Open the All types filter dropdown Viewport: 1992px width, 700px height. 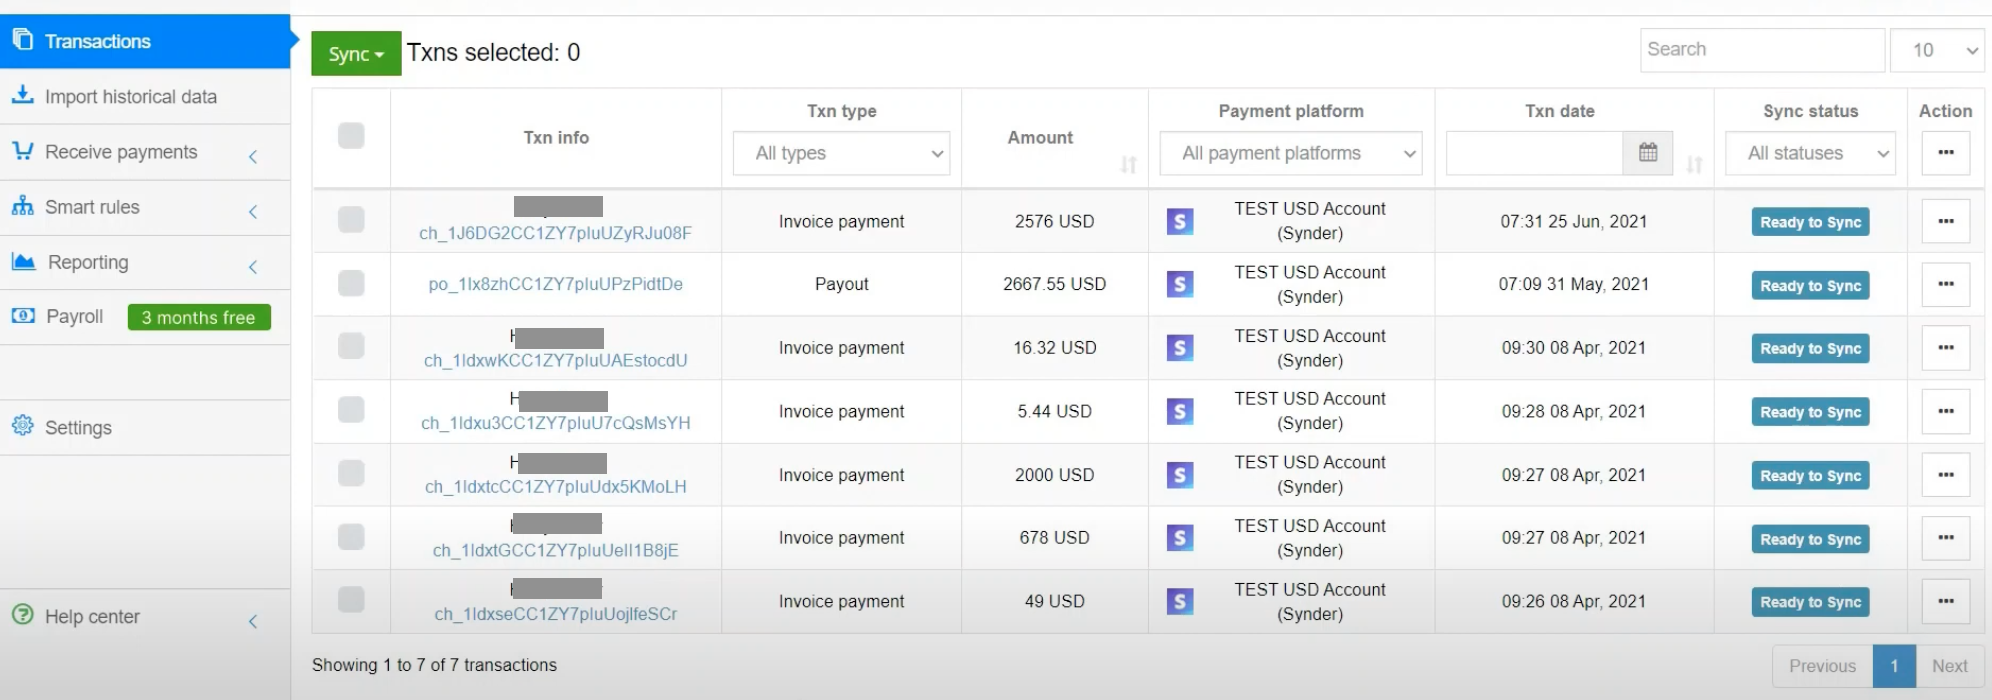[841, 153]
